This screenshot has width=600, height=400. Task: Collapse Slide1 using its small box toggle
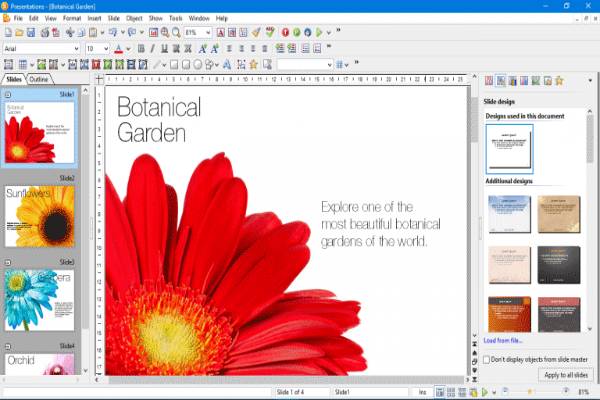point(8,94)
